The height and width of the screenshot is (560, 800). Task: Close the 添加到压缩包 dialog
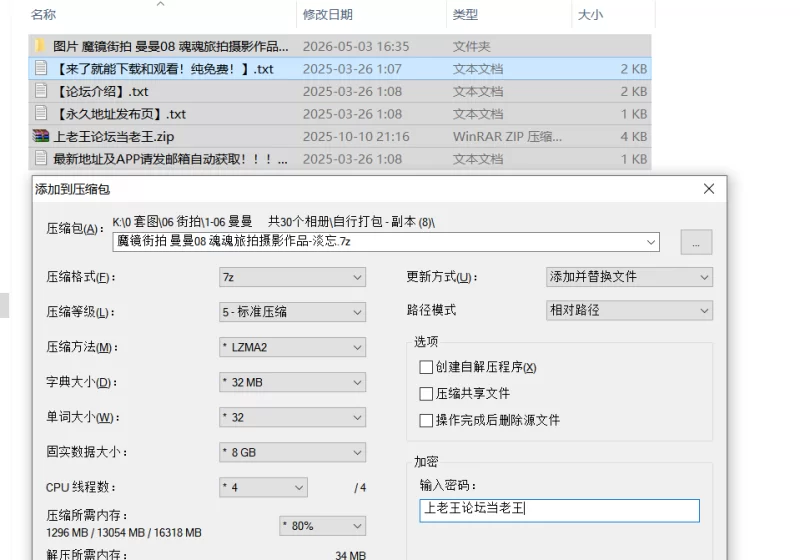coord(709,189)
